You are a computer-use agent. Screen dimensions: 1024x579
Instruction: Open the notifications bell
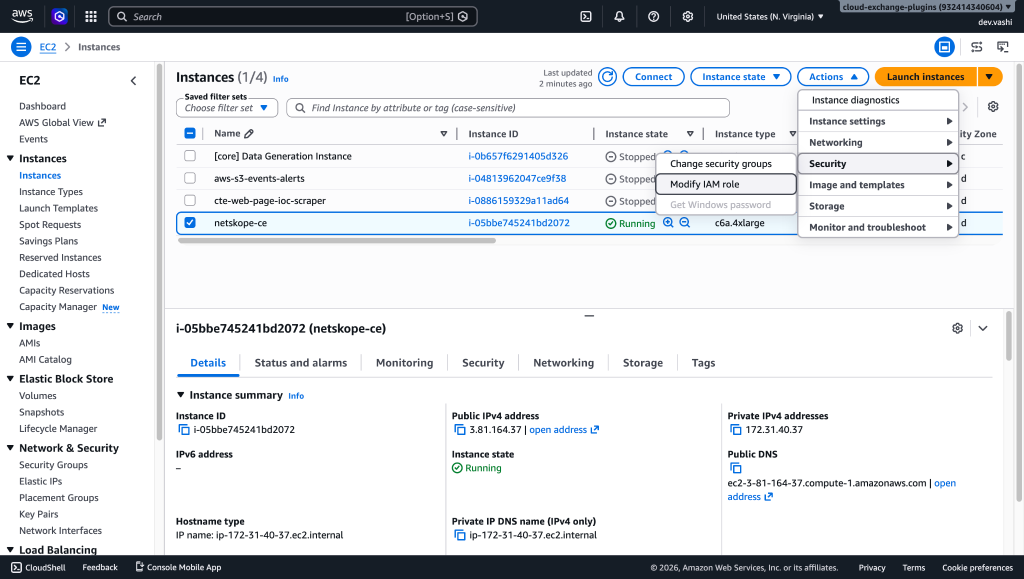[x=619, y=16]
